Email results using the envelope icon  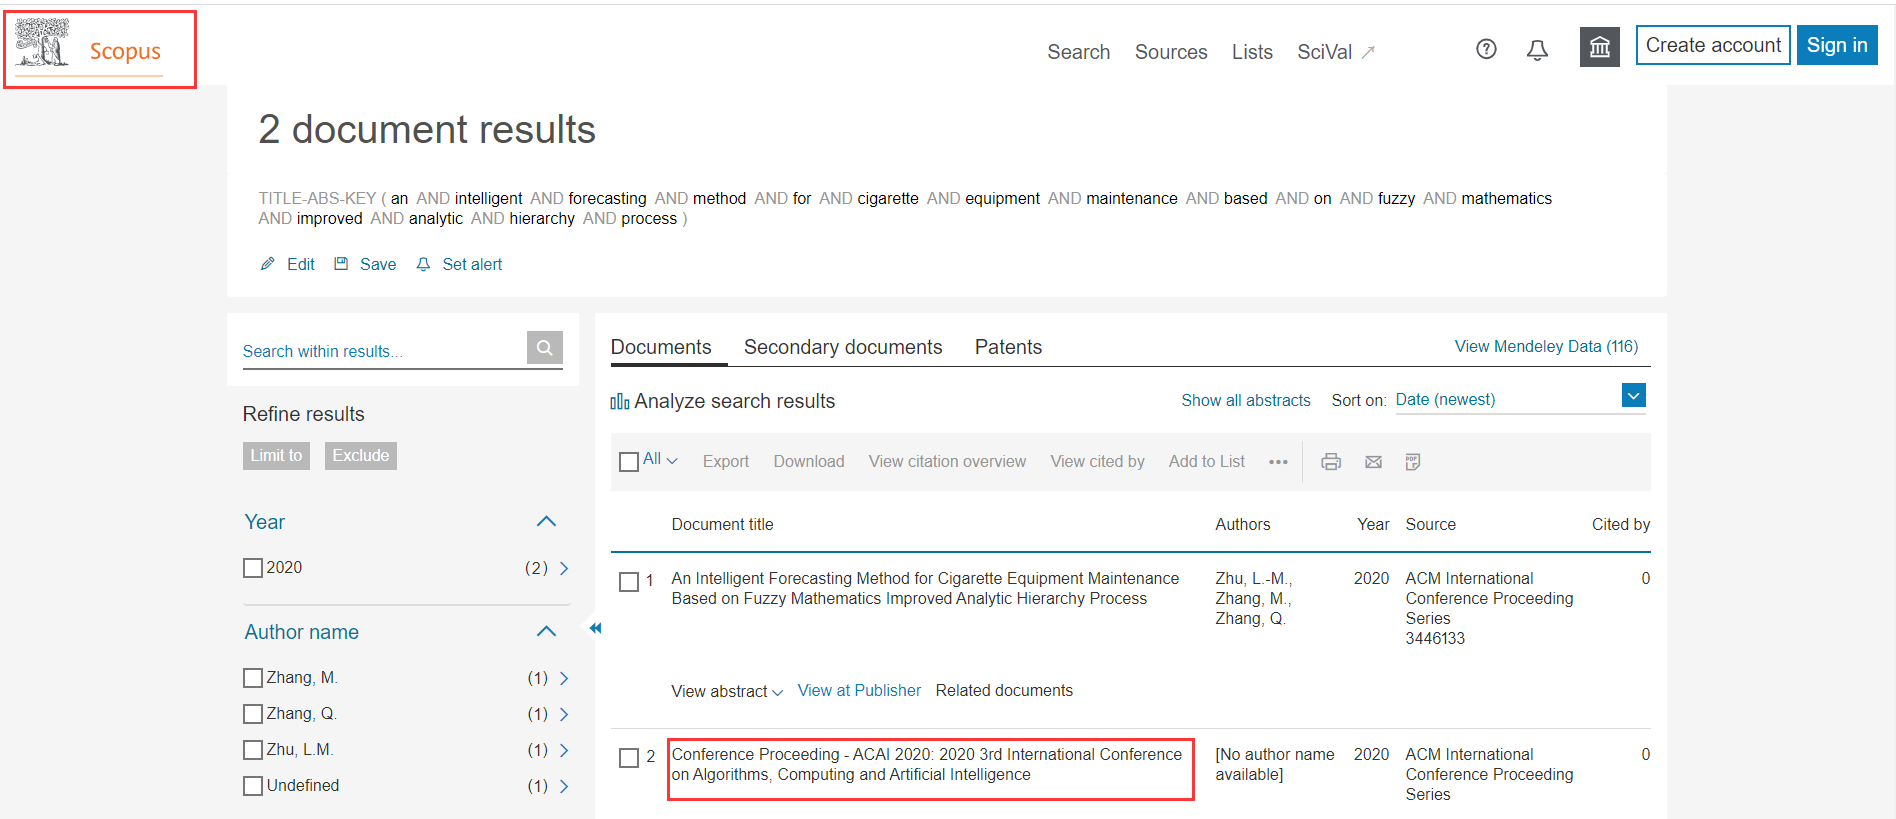point(1373,462)
